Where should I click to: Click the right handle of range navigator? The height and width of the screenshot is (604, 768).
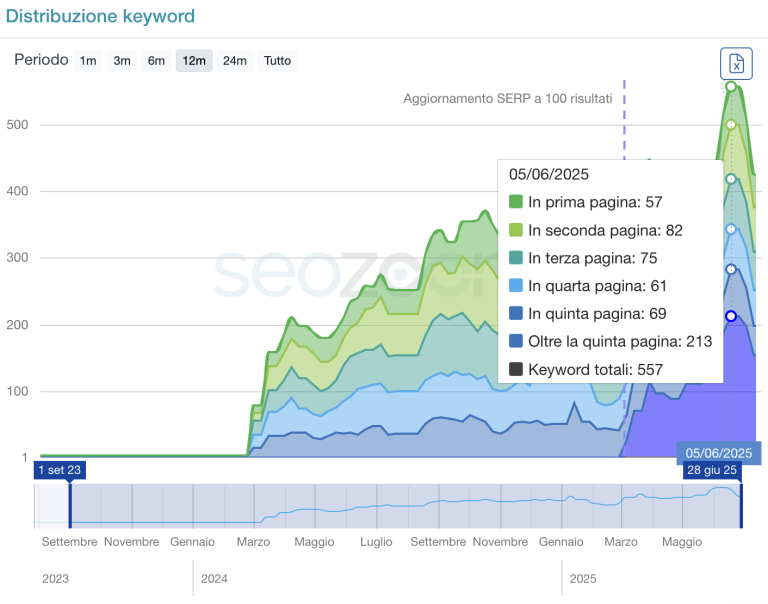(x=740, y=505)
